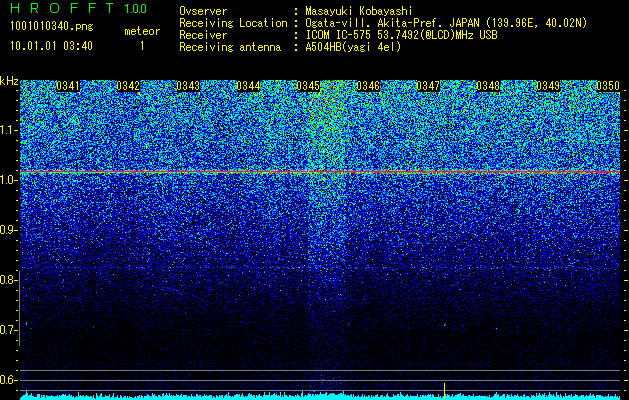629x400 pixels.
Task: Click the meteor count value 1
Action: [x=142, y=46]
